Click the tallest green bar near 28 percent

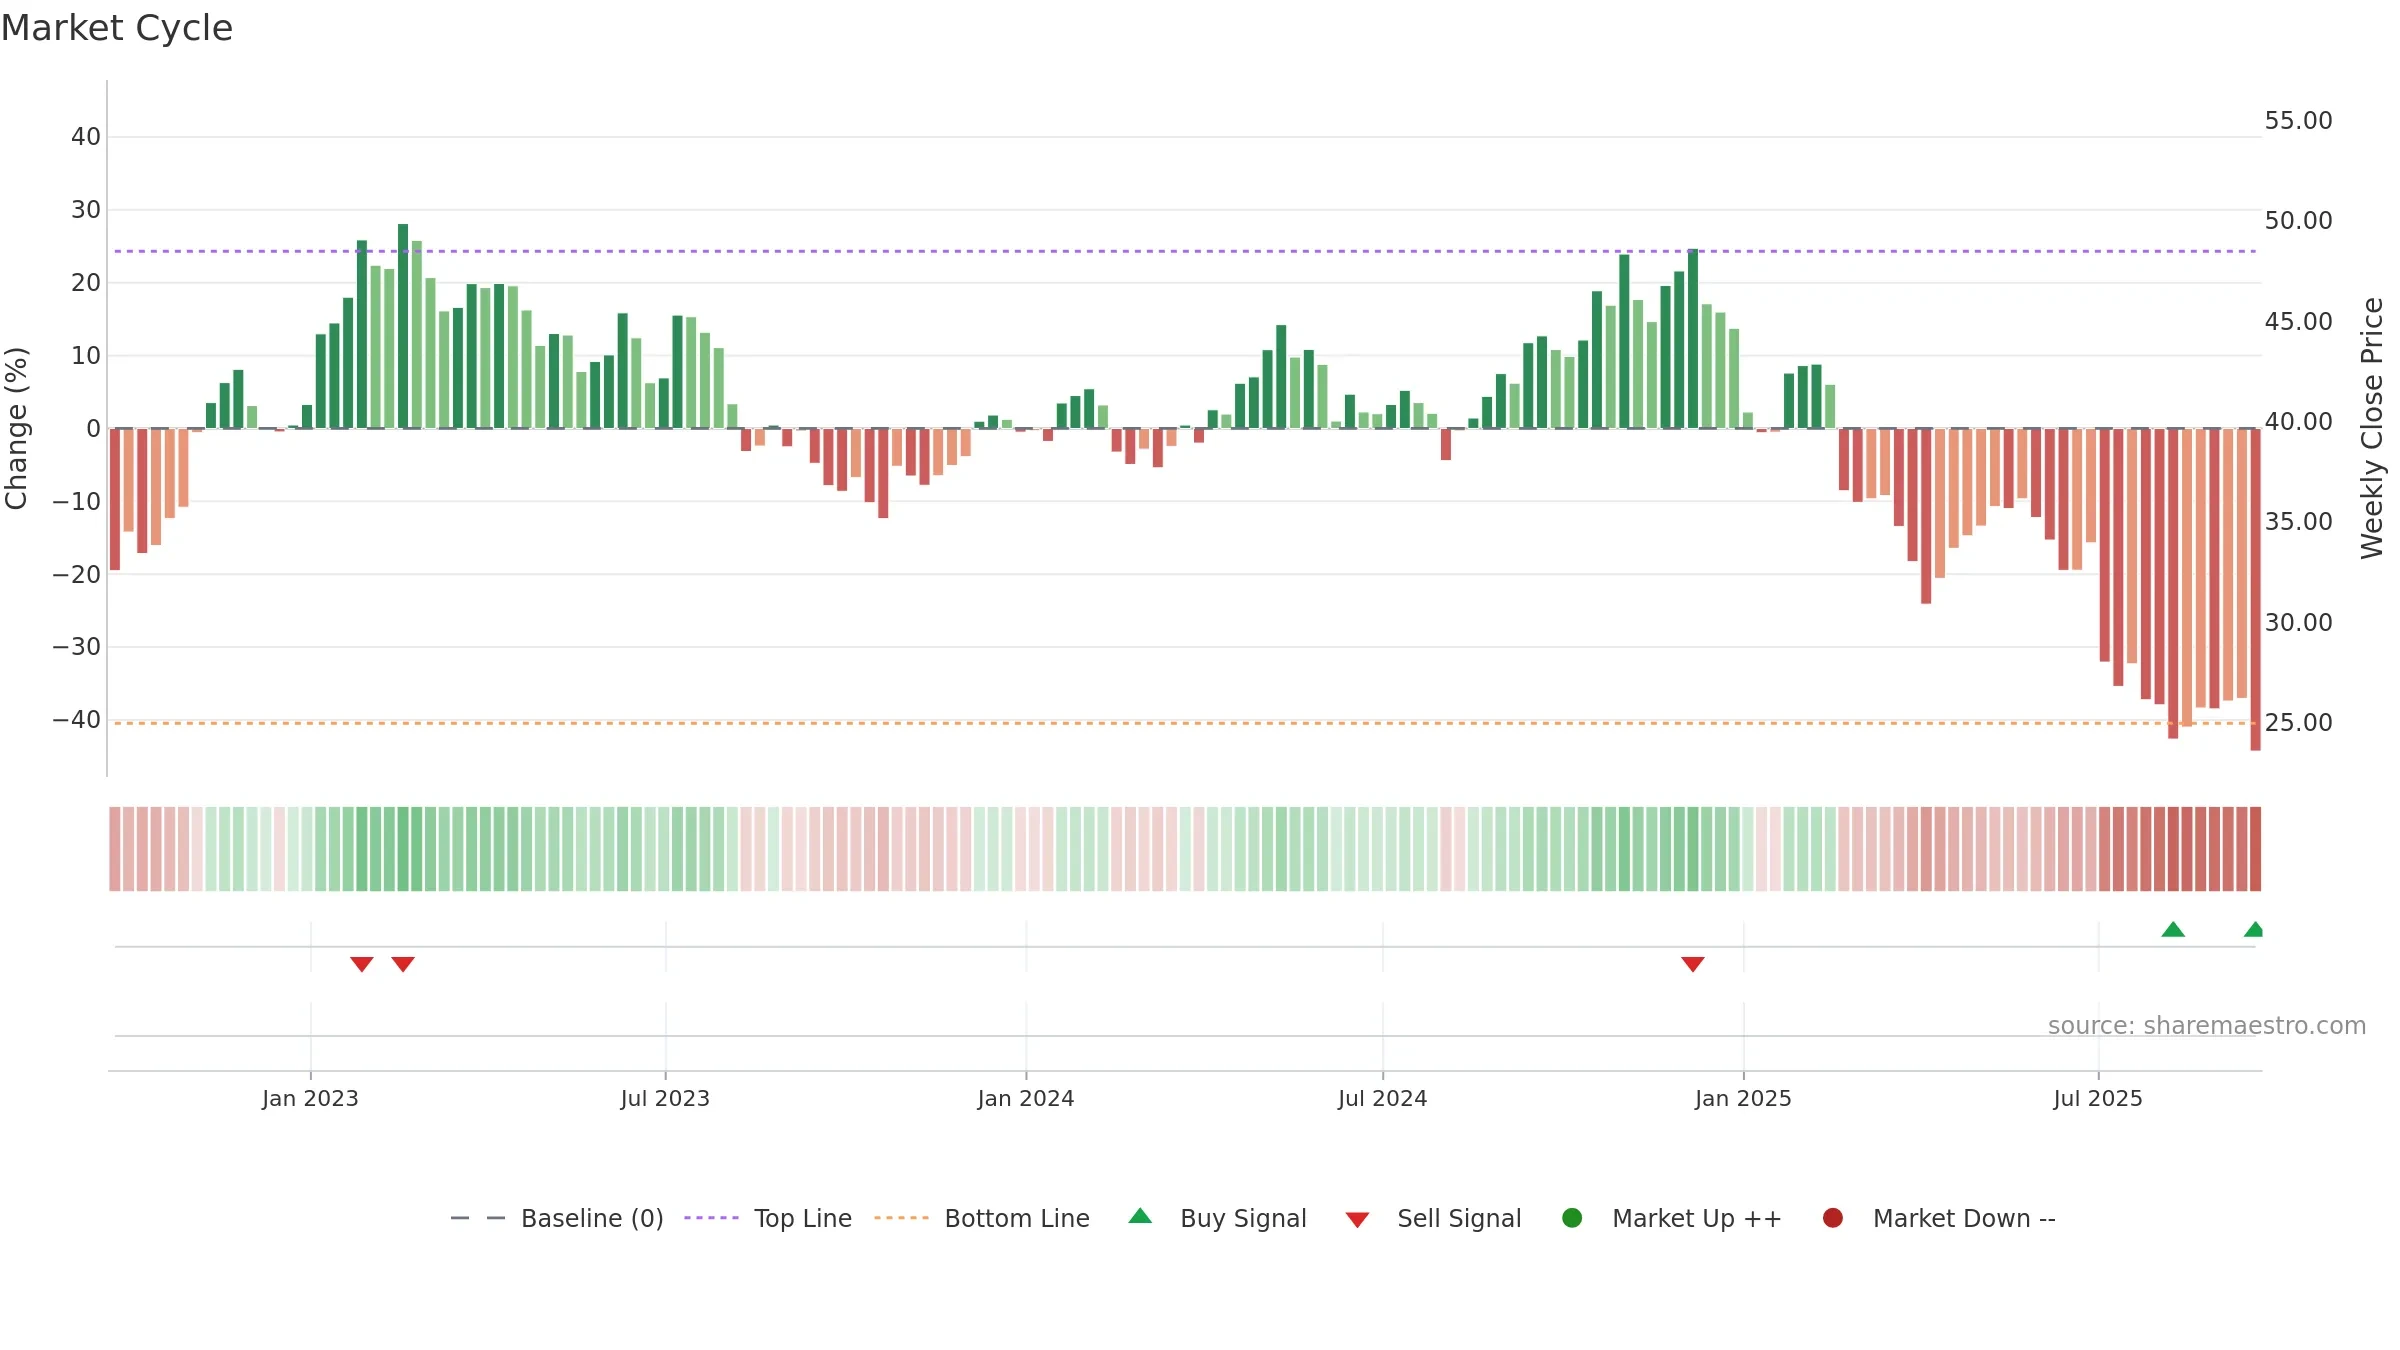click(x=403, y=326)
